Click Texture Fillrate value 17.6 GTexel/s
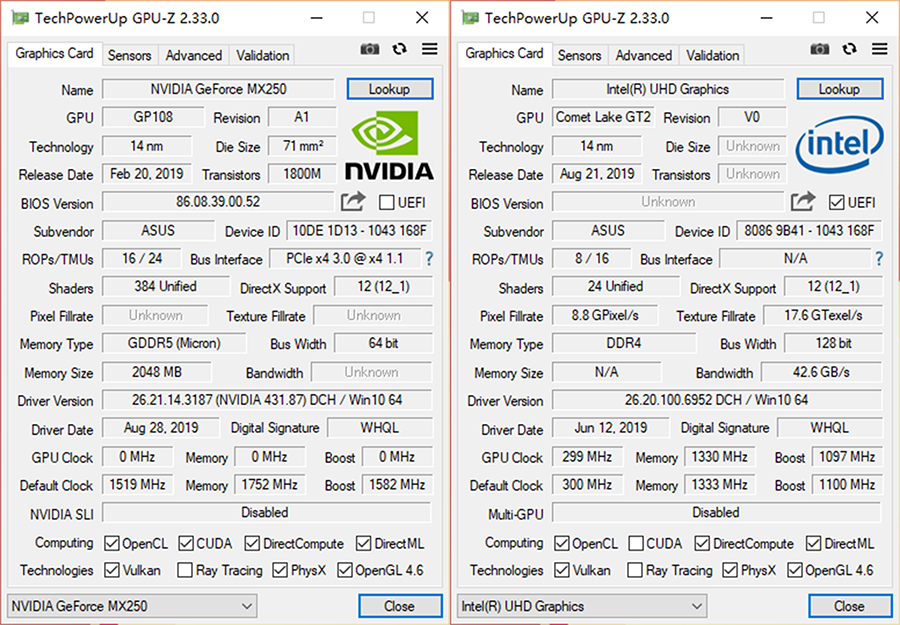Screen dimensions: 900x625 click(x=823, y=315)
